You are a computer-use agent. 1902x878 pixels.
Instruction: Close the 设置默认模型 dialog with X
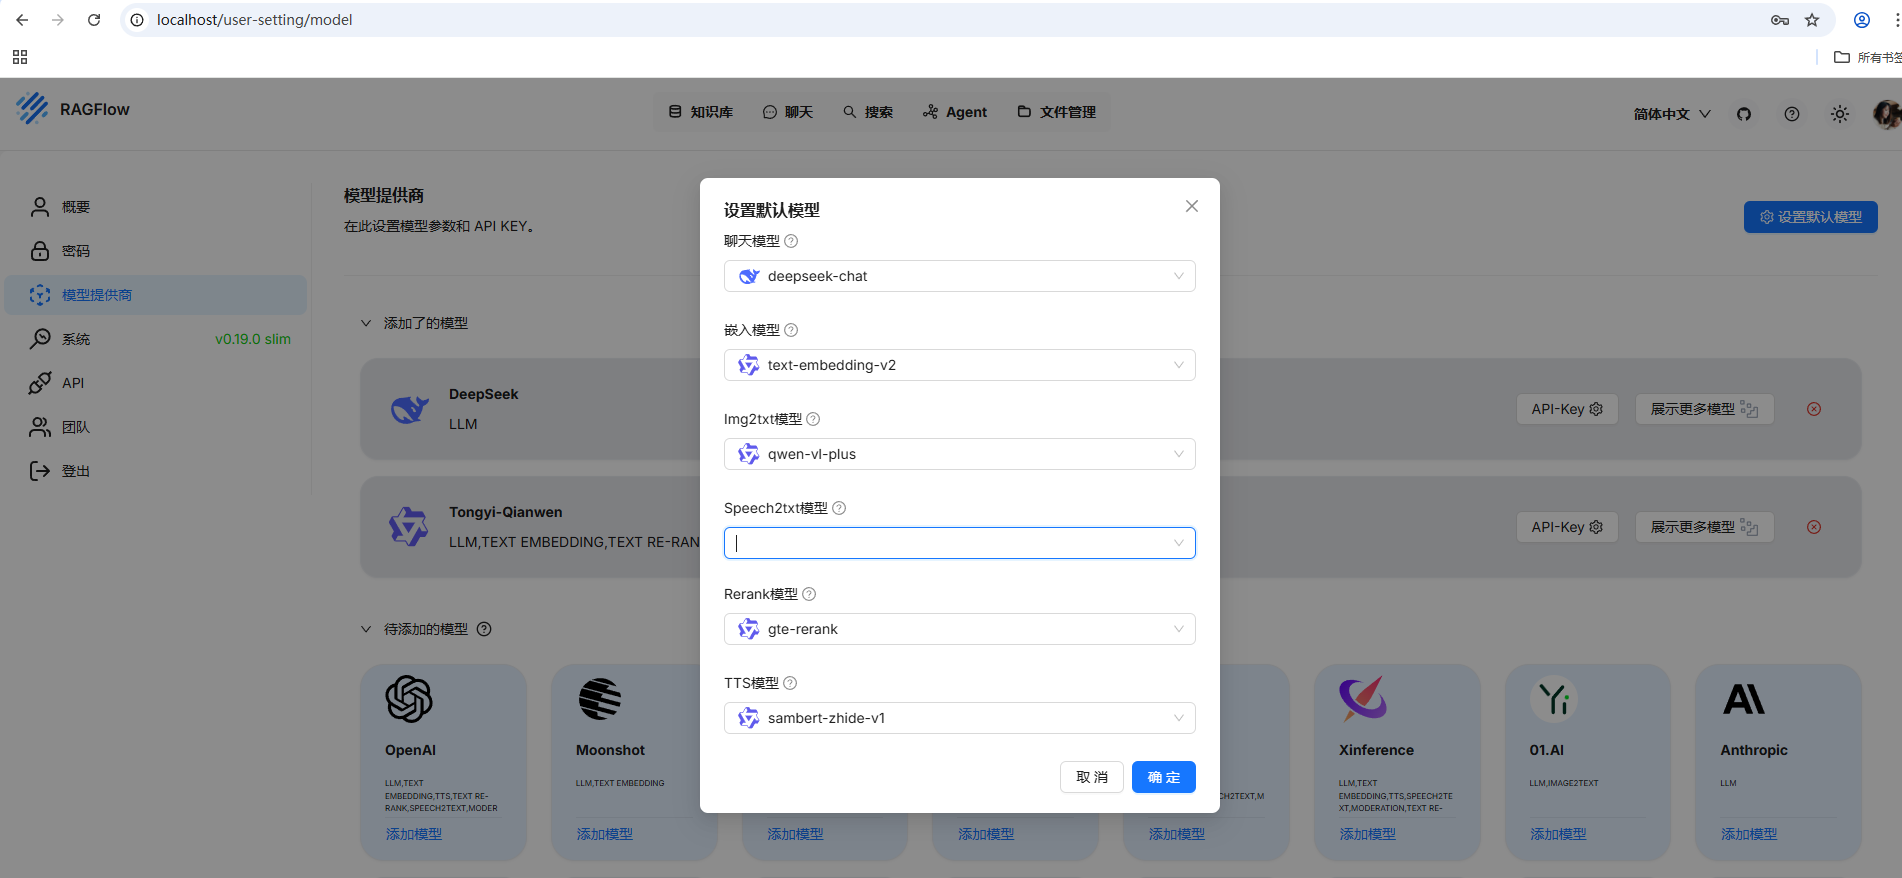(x=1192, y=206)
